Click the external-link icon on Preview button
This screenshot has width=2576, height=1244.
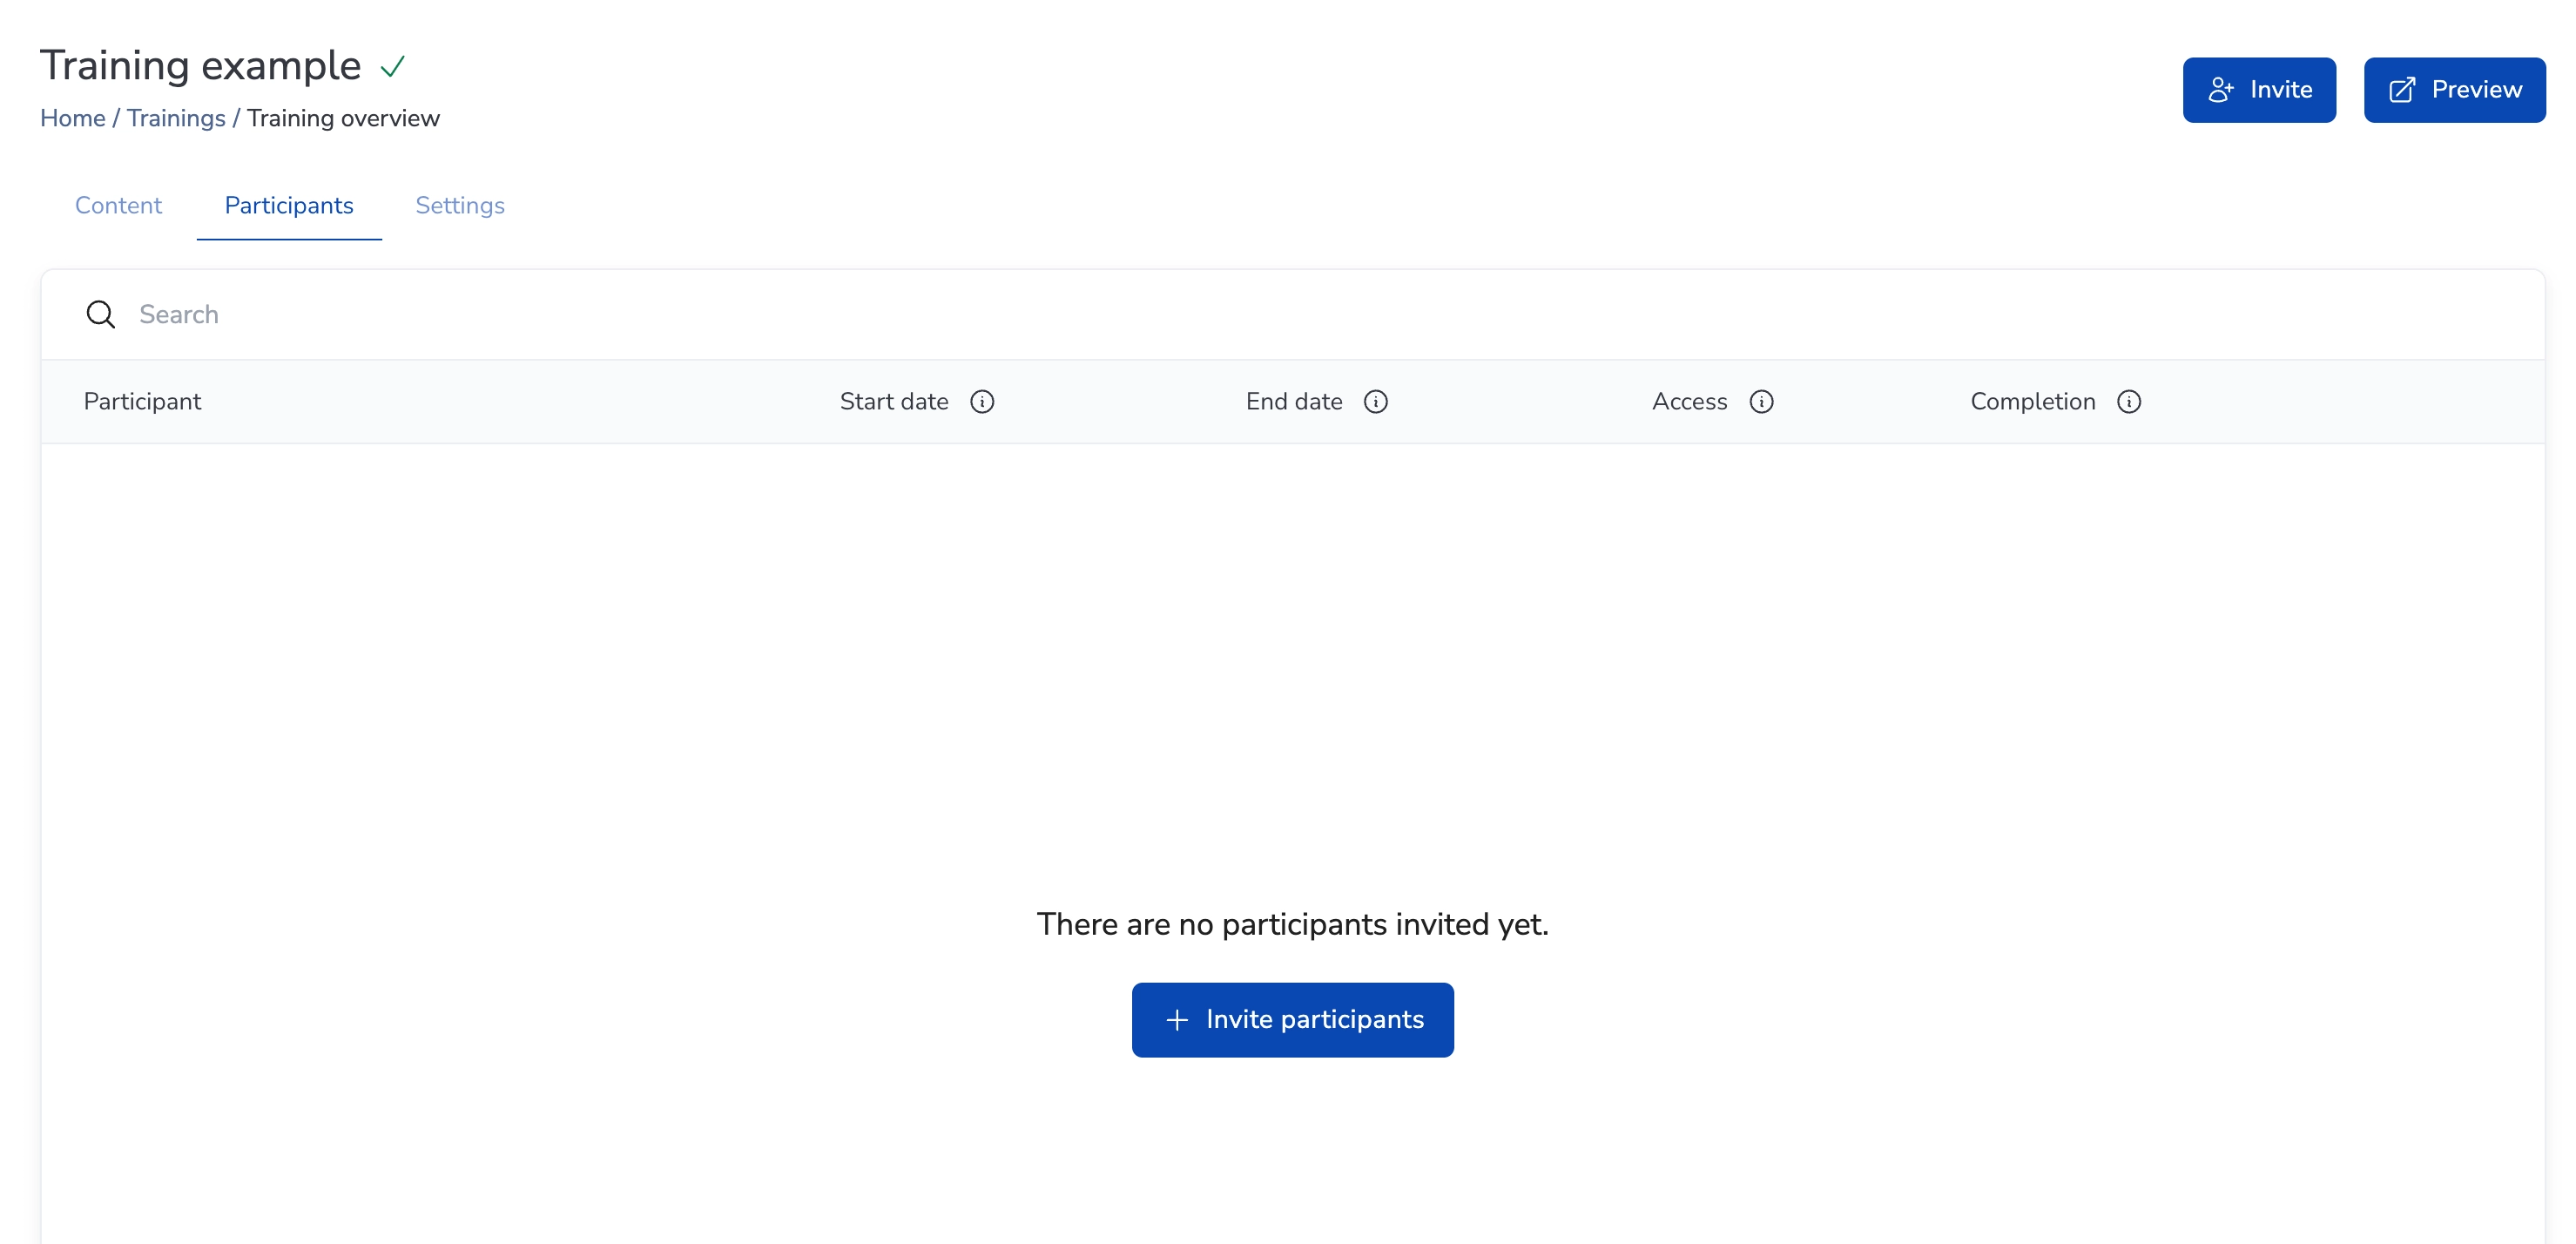pyautogui.click(x=2402, y=90)
